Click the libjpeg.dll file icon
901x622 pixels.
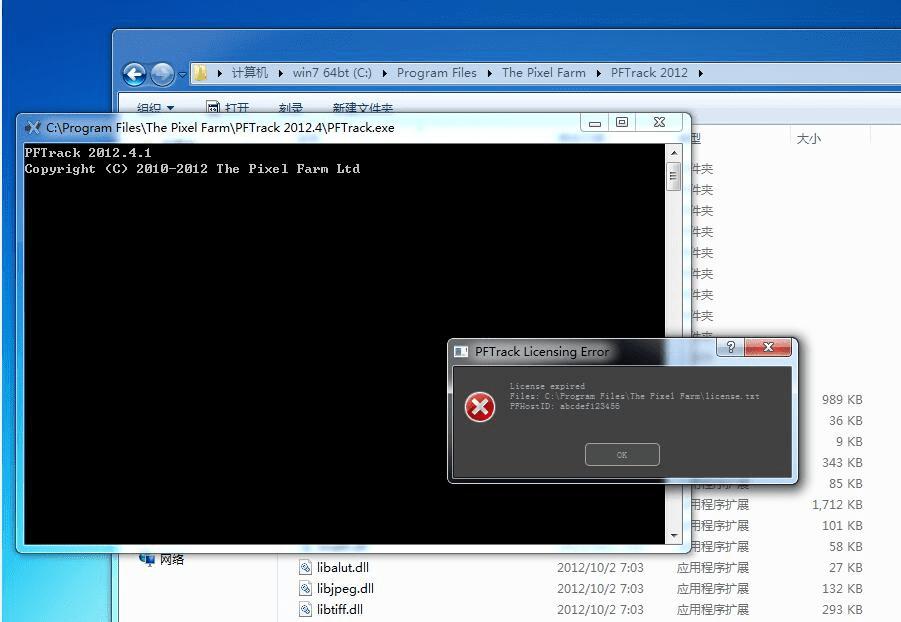click(305, 589)
